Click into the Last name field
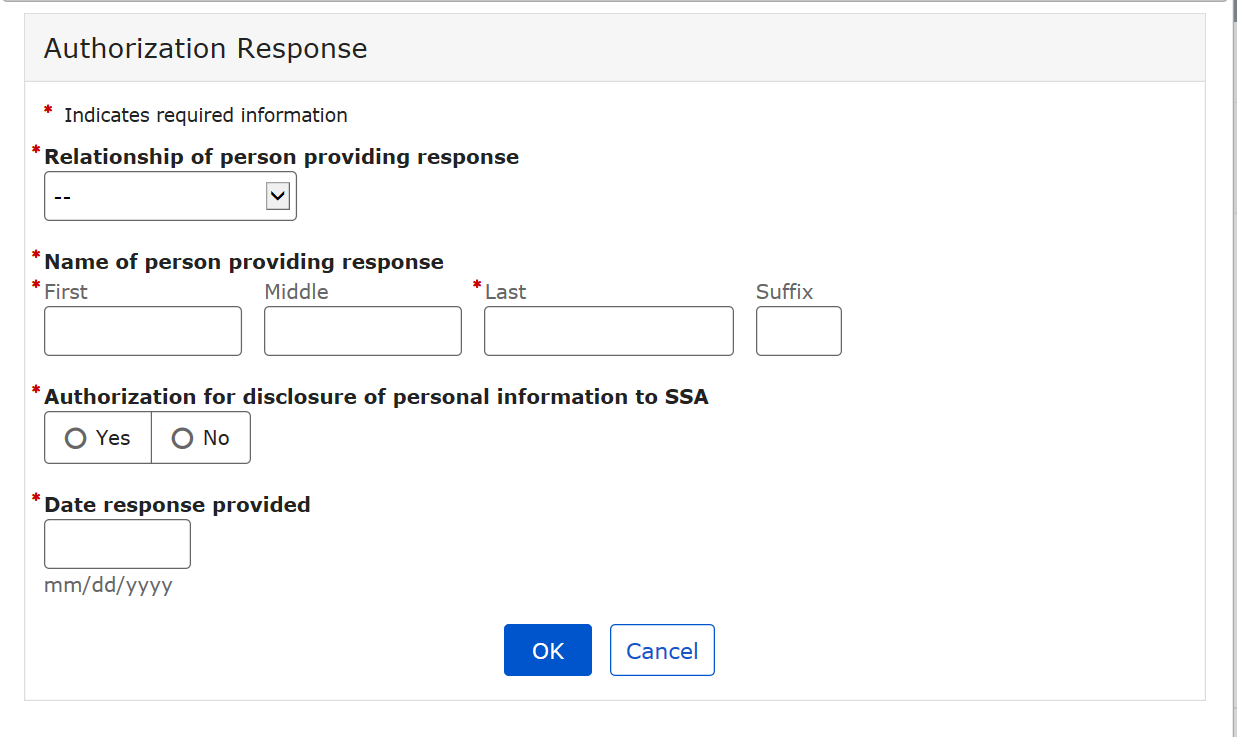The height and width of the screenshot is (737, 1237). [x=608, y=331]
